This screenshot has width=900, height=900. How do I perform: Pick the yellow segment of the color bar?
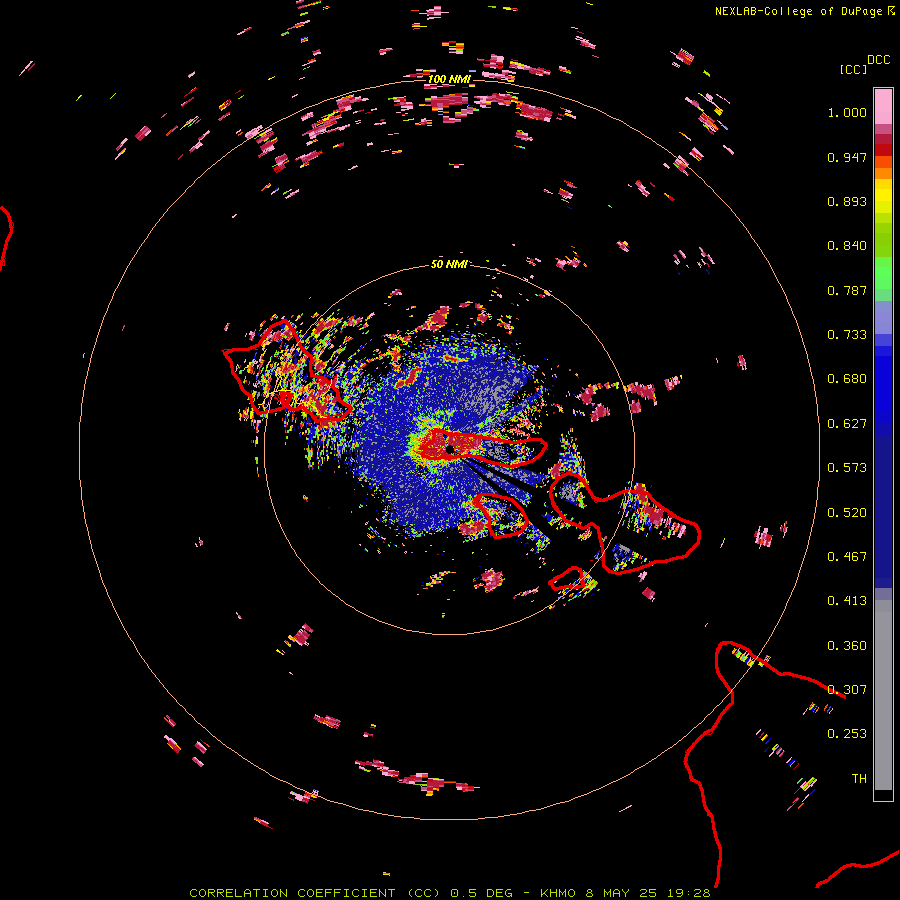coord(883,196)
